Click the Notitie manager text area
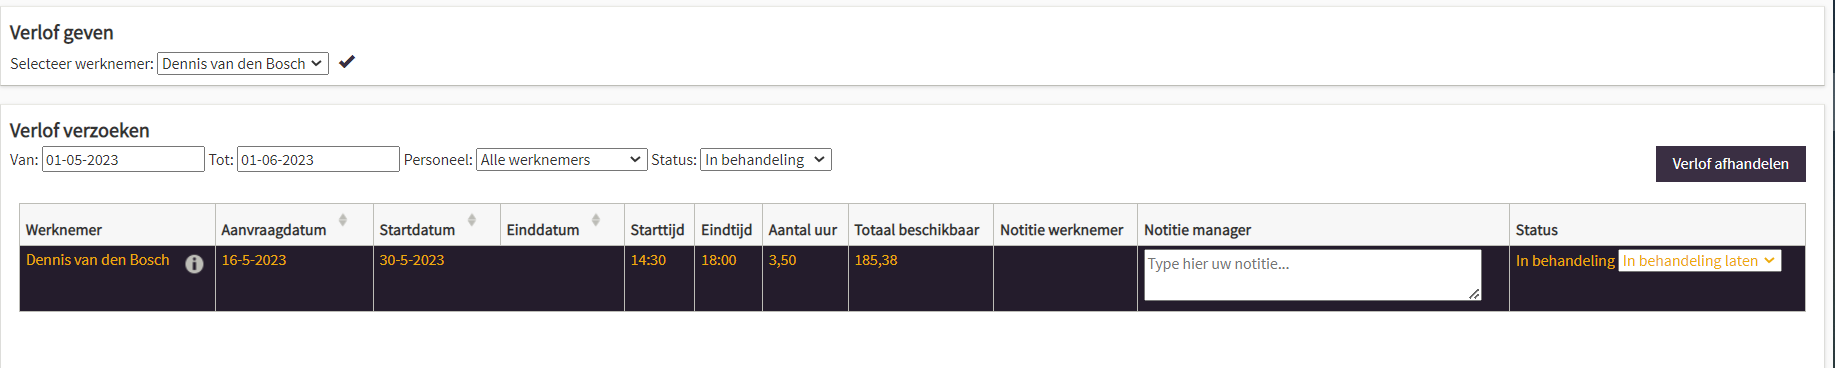The height and width of the screenshot is (368, 1835). coord(1312,275)
